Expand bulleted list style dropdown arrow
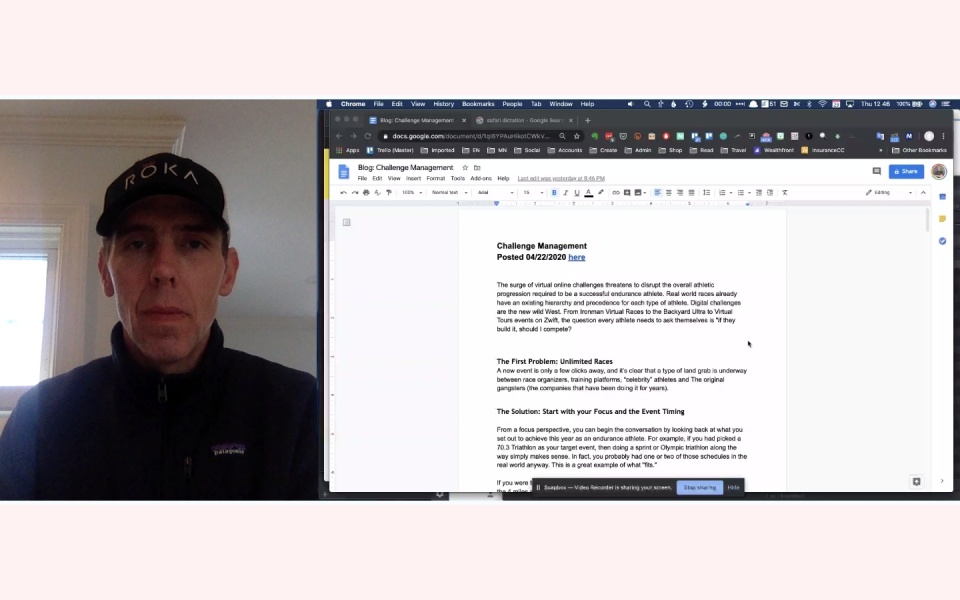 coord(749,193)
